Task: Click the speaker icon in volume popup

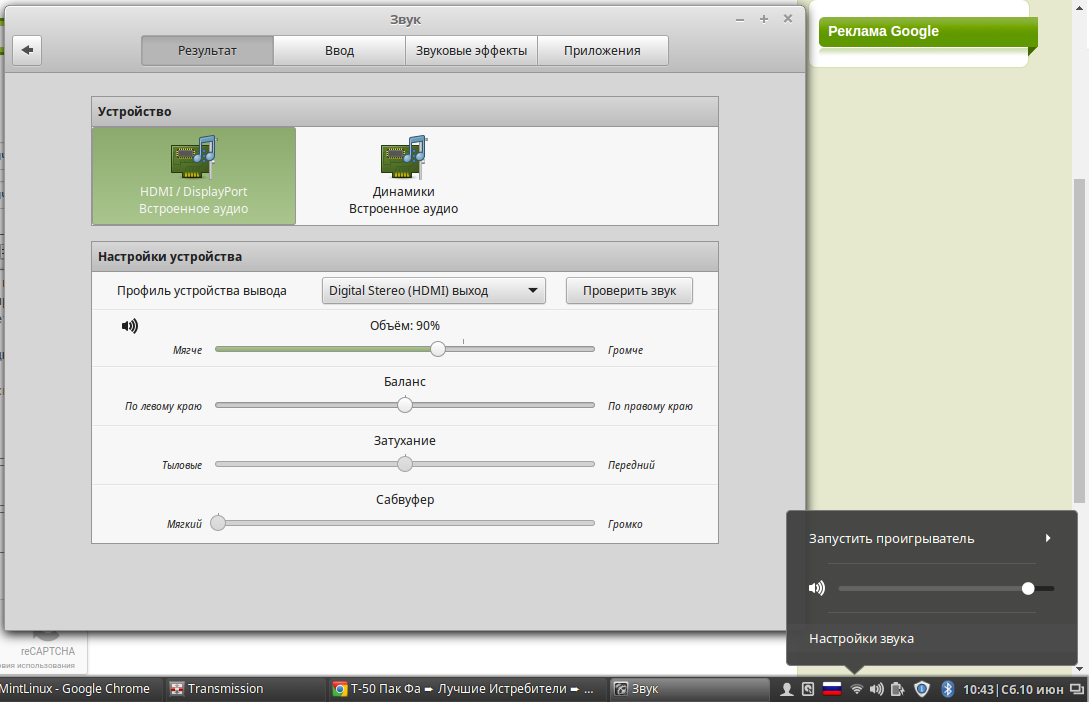Action: pyautogui.click(x=817, y=588)
